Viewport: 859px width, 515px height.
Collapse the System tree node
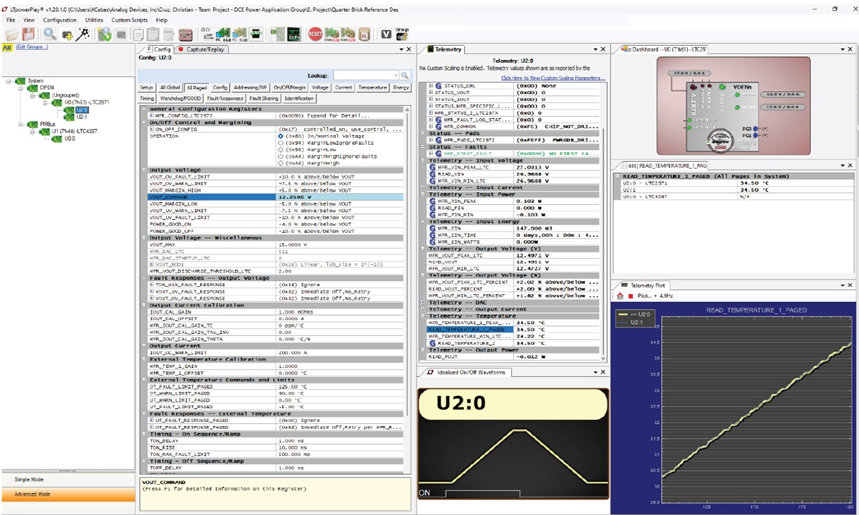point(7,80)
